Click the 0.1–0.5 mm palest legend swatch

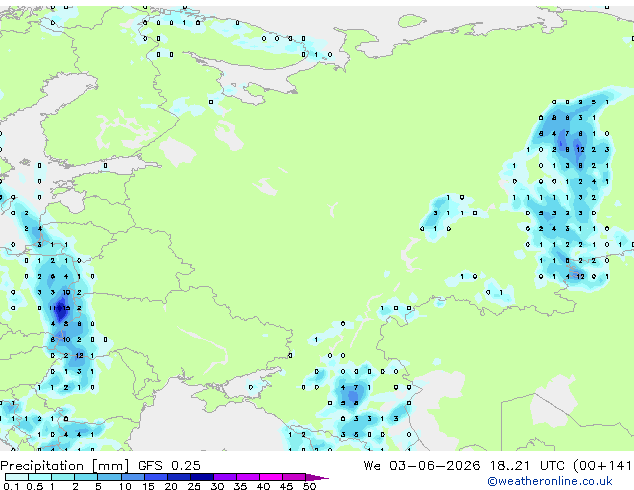[17, 477]
